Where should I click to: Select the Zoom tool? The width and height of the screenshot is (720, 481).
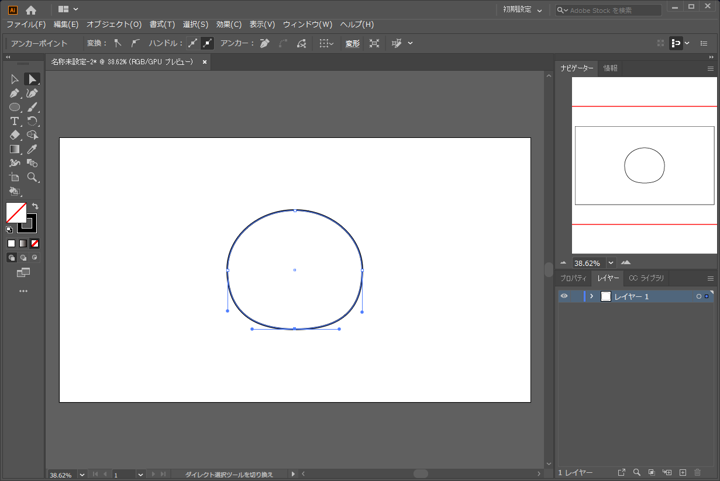(32, 177)
